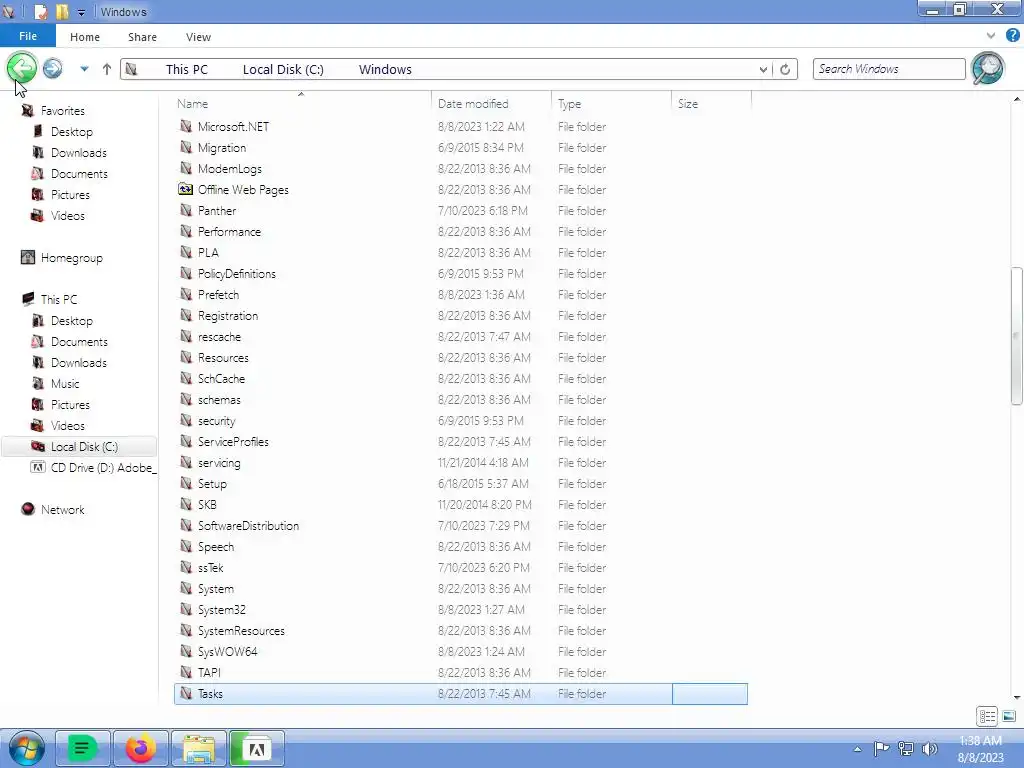
Task: Open the File ribbon tab
Action: click(x=28, y=37)
